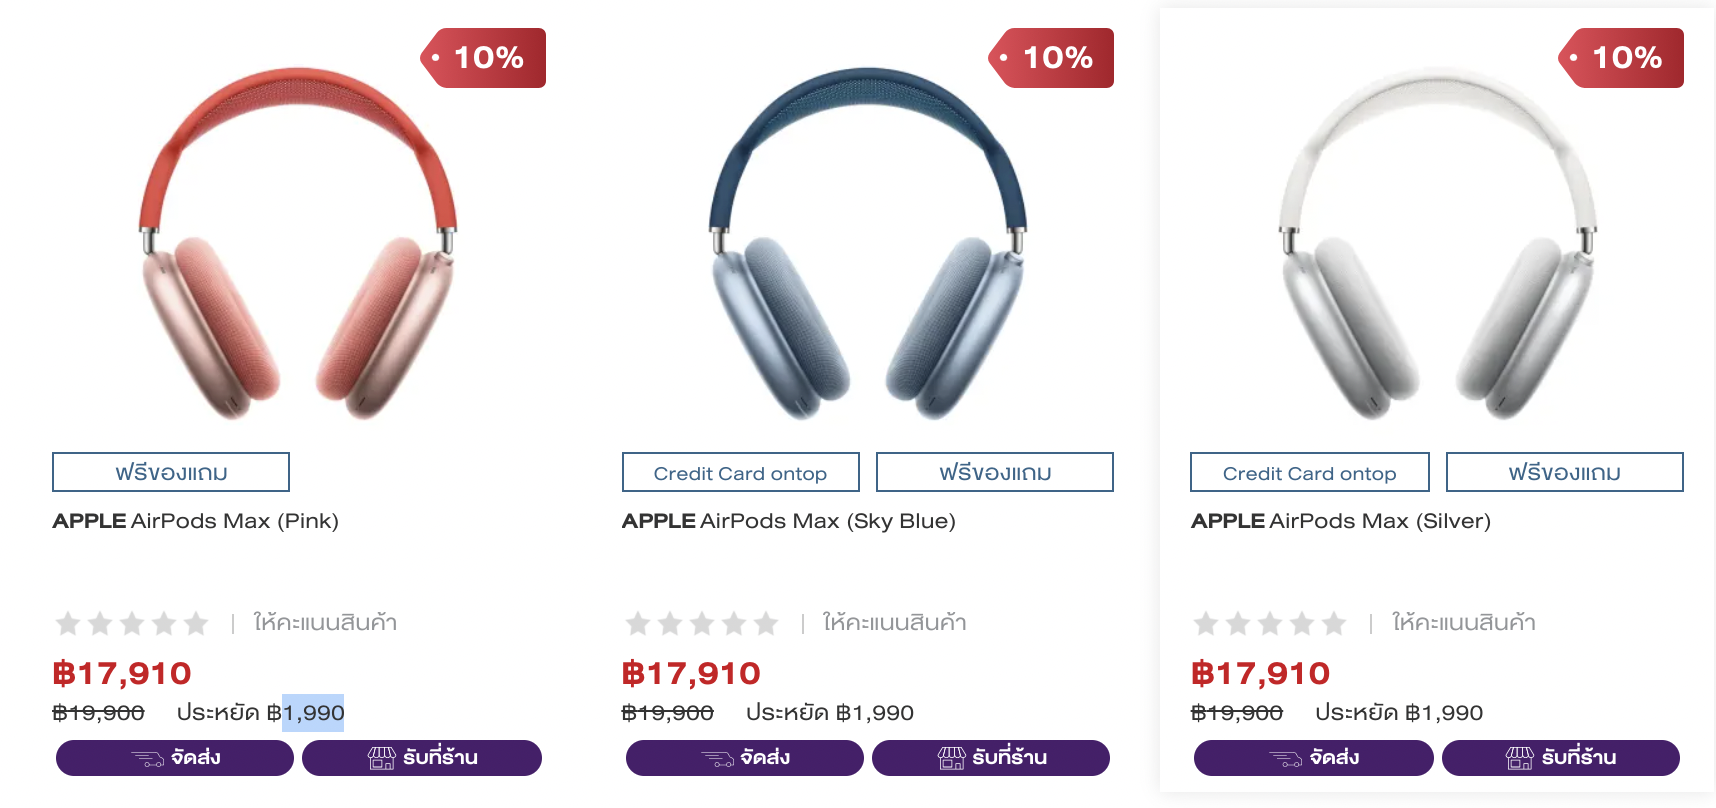The width and height of the screenshot is (1716, 808).
Task: Choose store pickup (รับที่ร้าน) for Sky Blue AirPods Max
Action: coord(990,758)
